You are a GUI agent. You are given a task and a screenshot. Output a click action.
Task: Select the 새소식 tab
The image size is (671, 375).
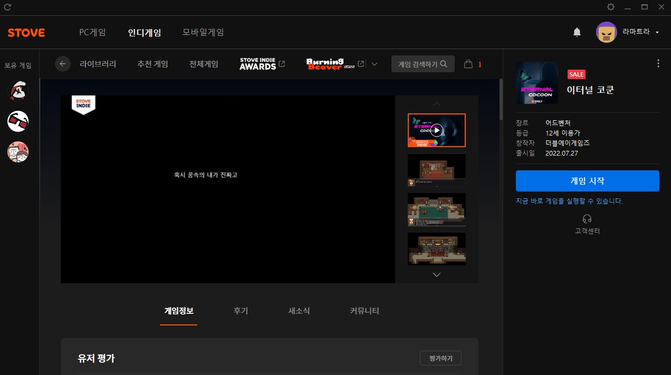[299, 311]
